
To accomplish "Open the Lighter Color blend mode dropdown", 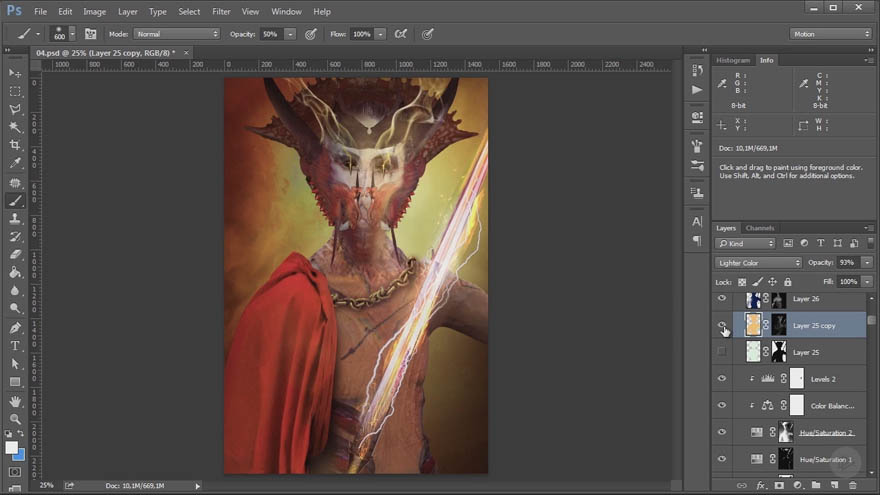I will point(758,263).
